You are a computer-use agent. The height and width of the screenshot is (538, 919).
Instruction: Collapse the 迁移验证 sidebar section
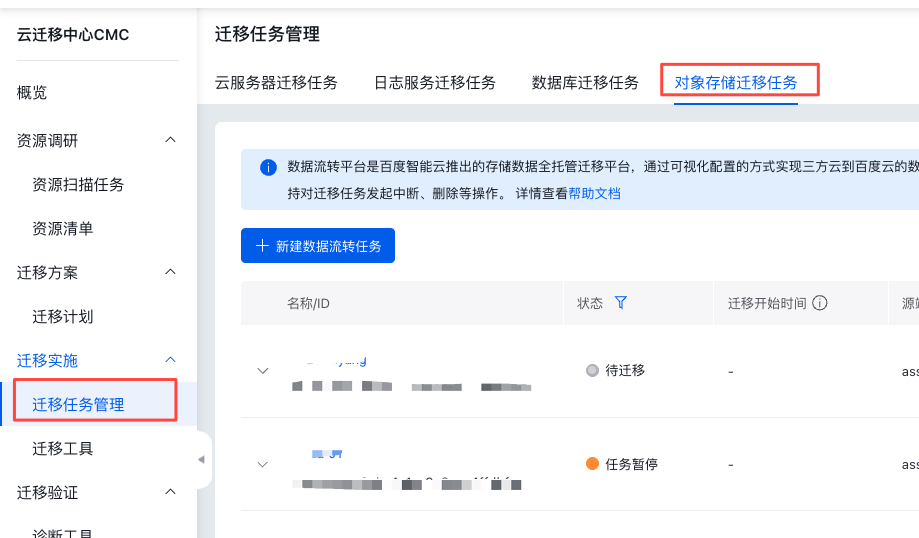coord(170,492)
